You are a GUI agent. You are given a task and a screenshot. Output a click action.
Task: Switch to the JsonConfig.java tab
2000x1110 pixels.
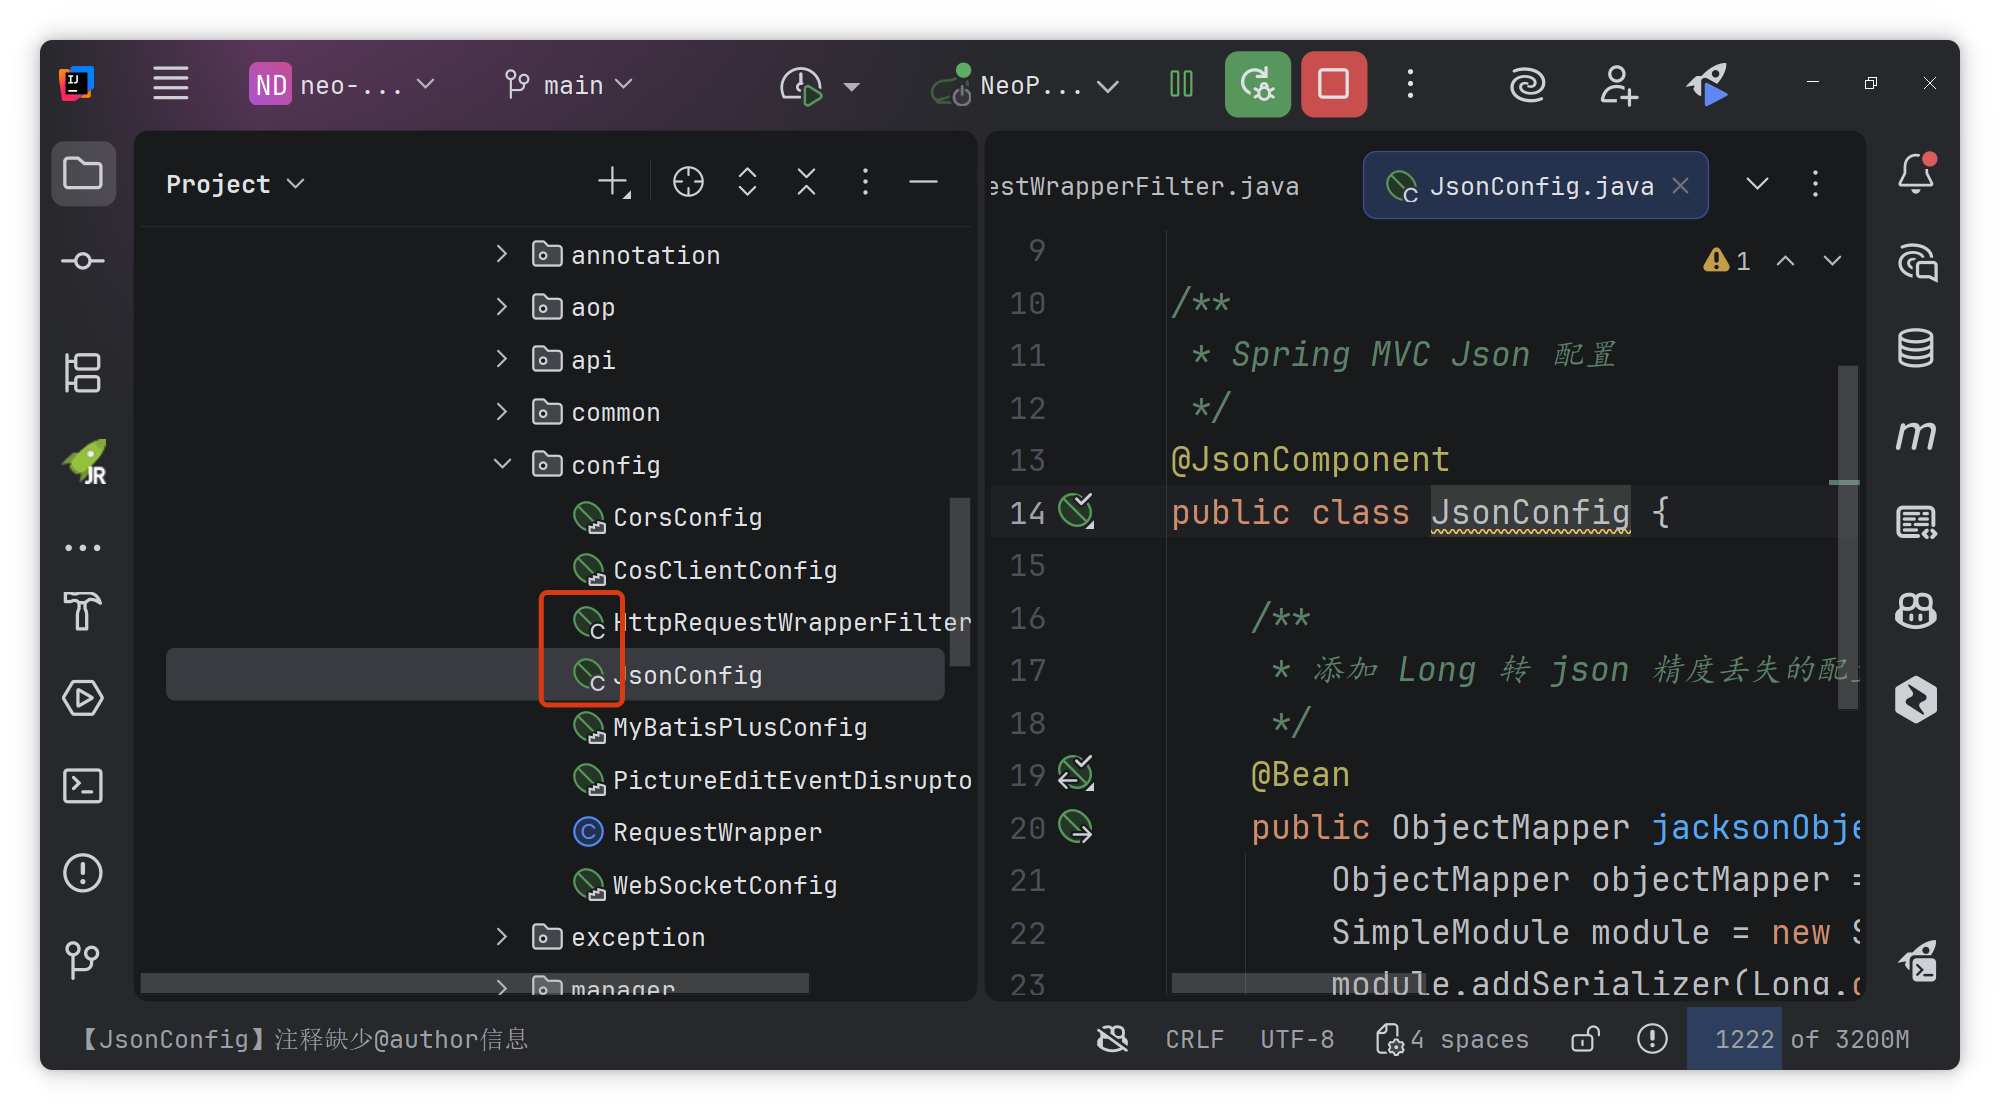click(1538, 186)
